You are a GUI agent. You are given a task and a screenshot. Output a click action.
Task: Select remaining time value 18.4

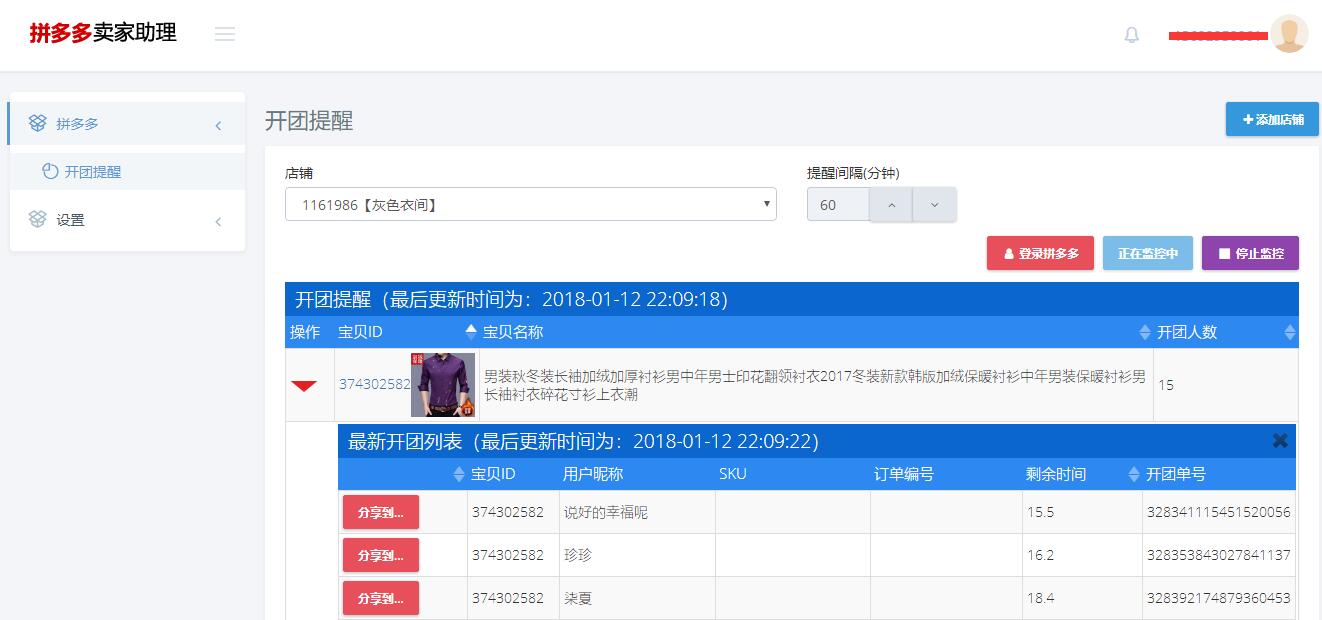click(1040, 598)
